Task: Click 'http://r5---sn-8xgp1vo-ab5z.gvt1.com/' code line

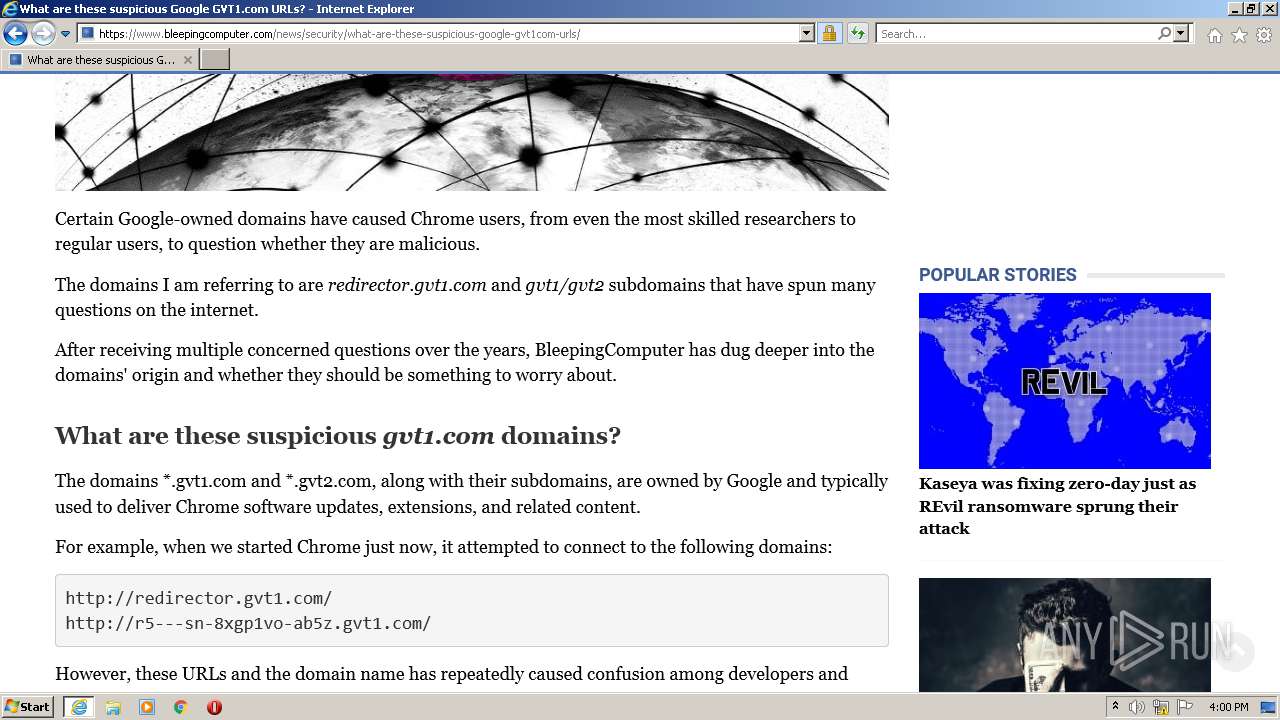Action: pos(248,623)
